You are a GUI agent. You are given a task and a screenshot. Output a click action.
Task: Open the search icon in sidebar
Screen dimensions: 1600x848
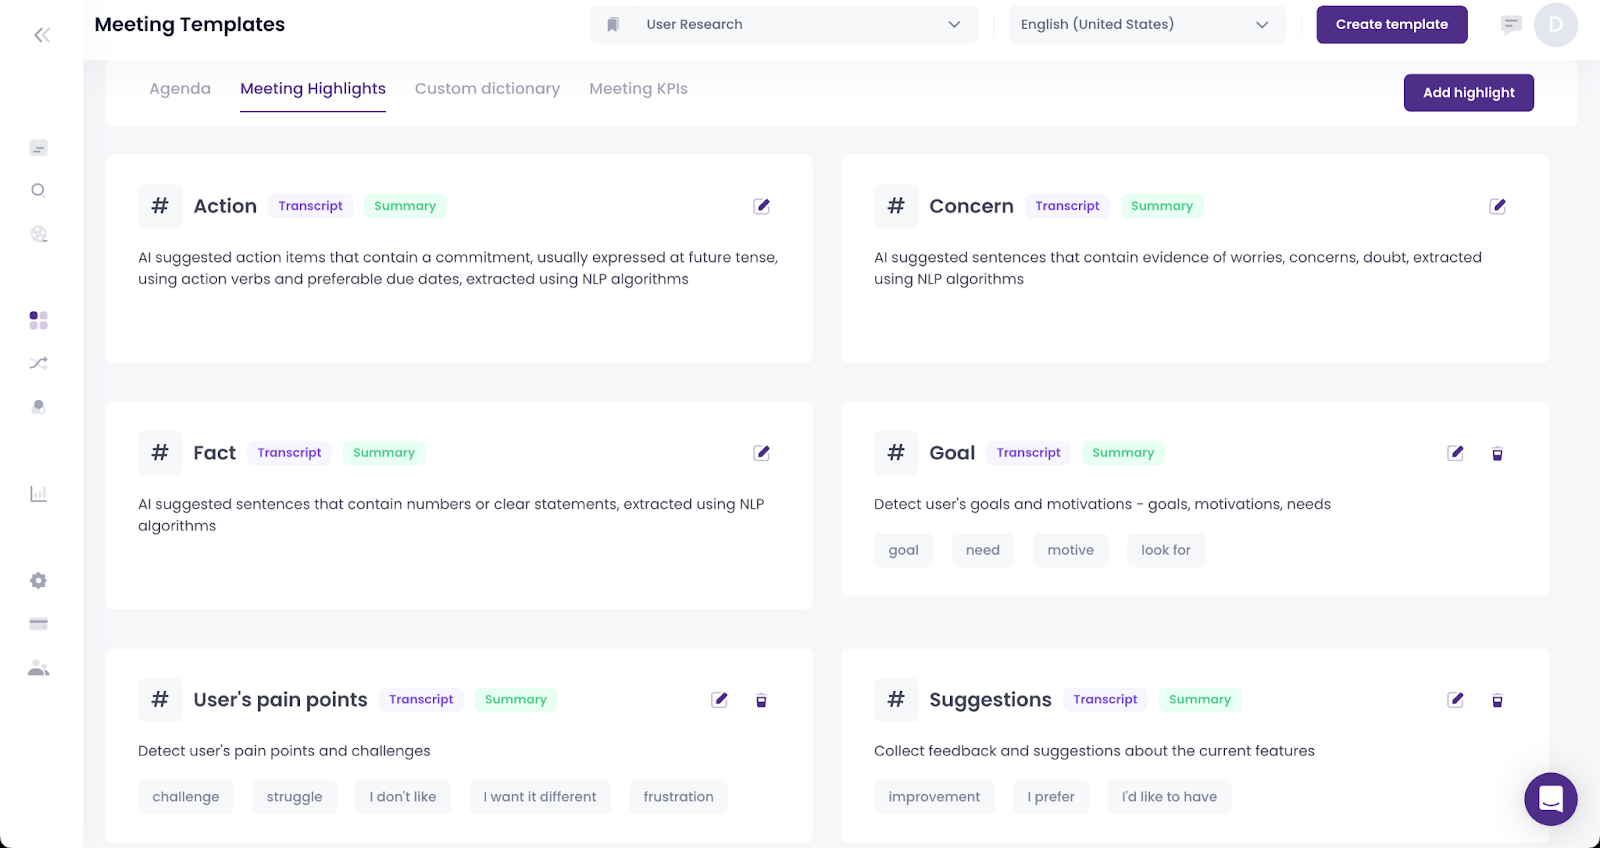(x=38, y=190)
